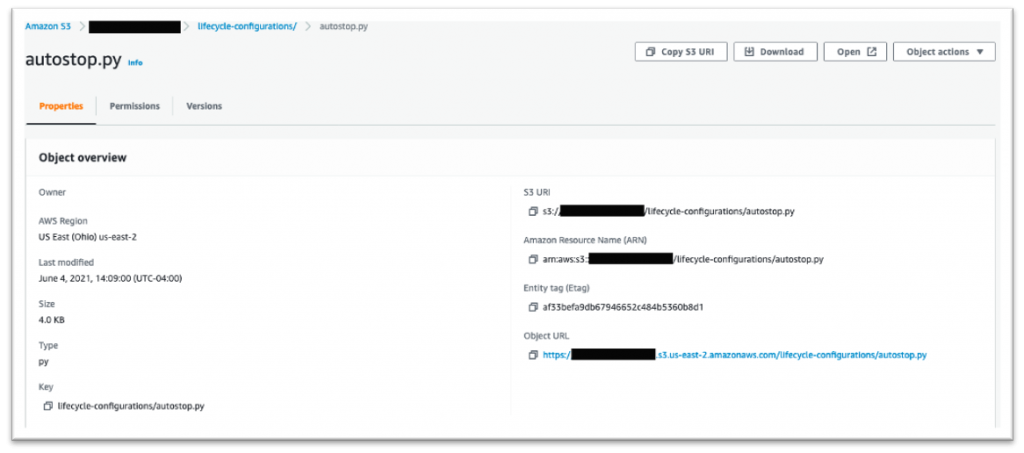This screenshot has width=1024, height=453.
Task: Click the Copy S3 URI button
Action: tap(681, 52)
